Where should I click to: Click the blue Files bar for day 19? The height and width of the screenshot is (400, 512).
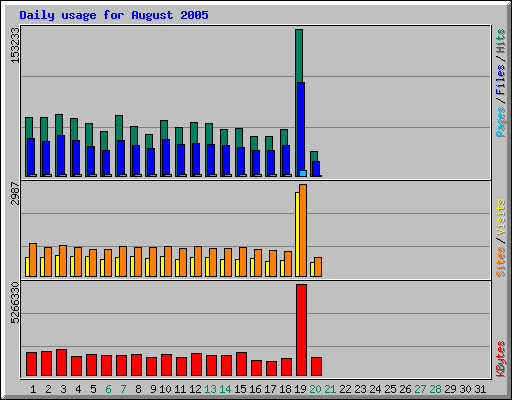point(301,127)
